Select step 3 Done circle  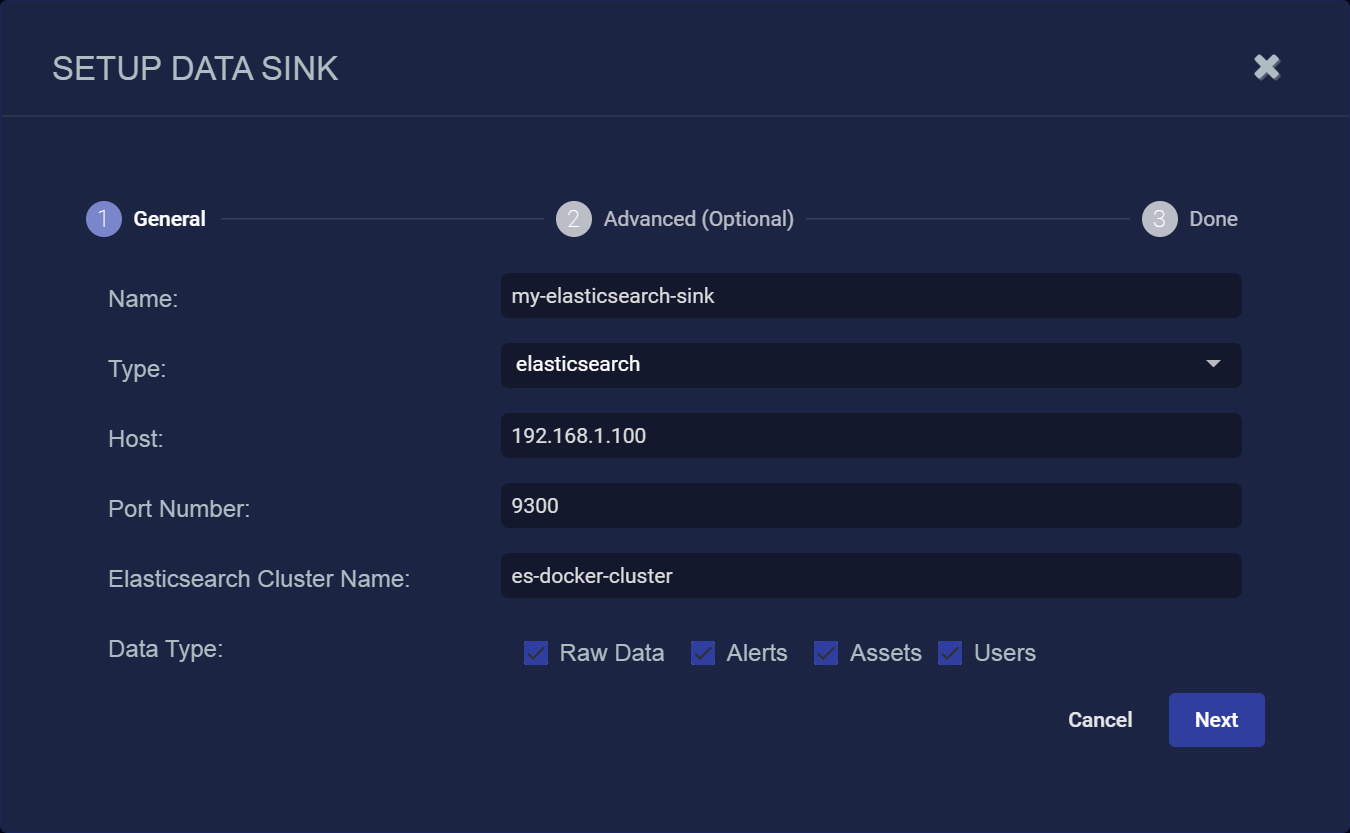point(1159,219)
